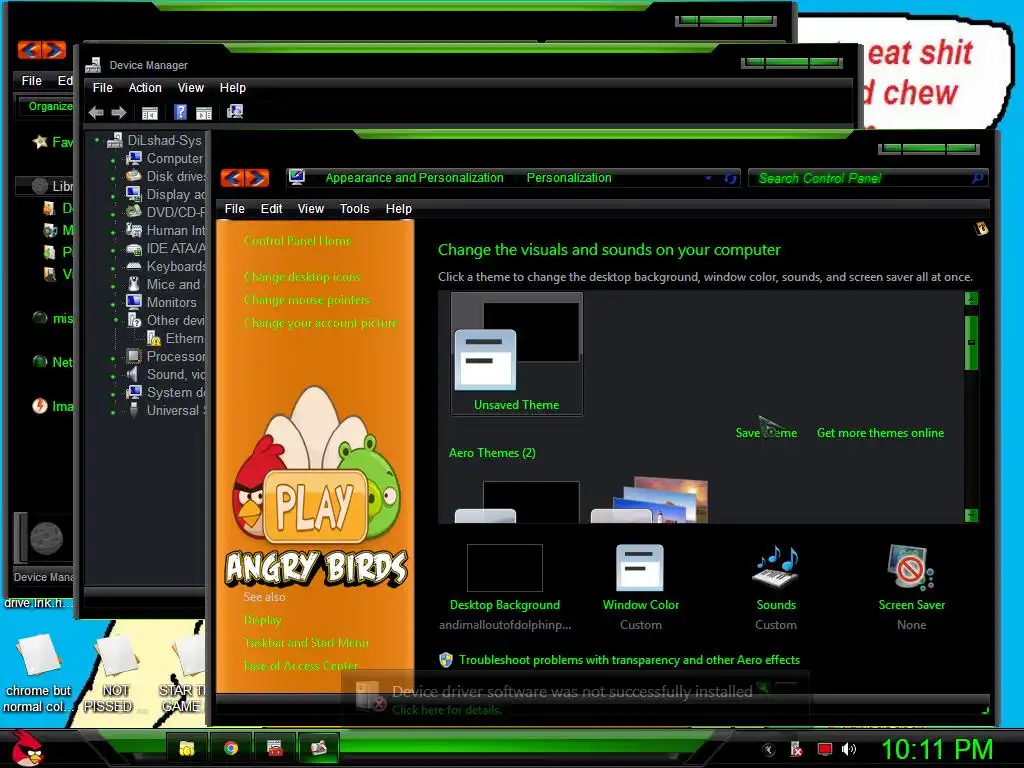Open Chrome from the taskbar

click(231, 748)
